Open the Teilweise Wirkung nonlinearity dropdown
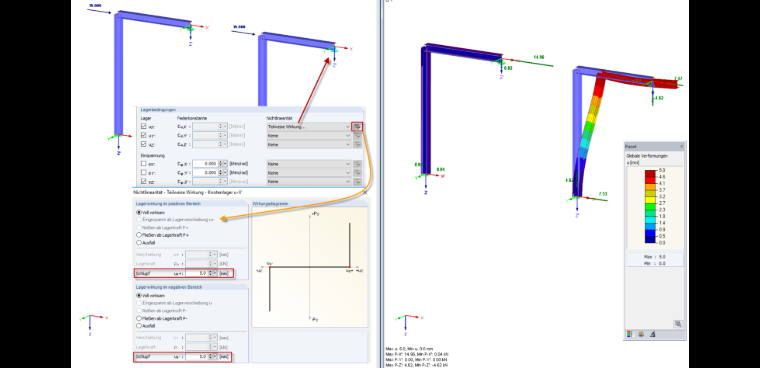This screenshot has height=368, width=760. (x=308, y=127)
